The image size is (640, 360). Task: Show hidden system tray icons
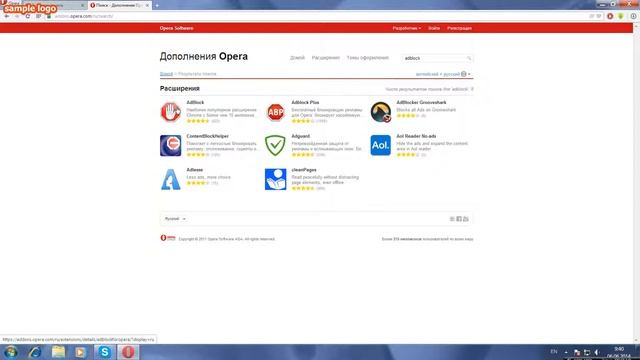point(566,352)
